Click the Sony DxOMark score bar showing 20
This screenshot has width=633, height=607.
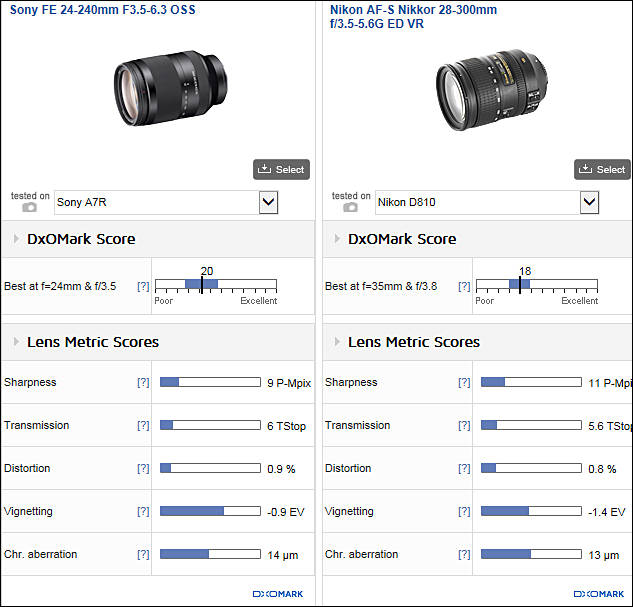point(216,285)
